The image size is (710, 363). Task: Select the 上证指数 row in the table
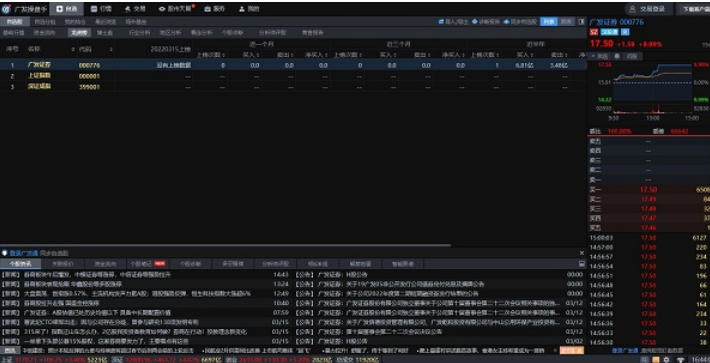point(293,76)
